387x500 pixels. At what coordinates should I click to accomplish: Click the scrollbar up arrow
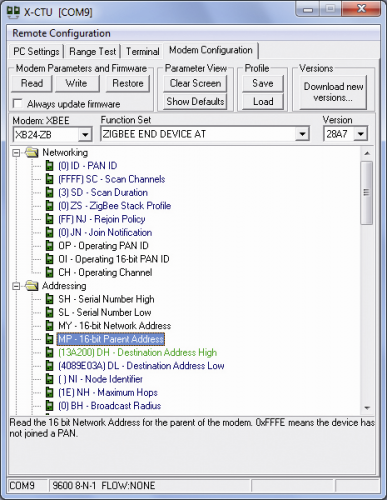[x=367, y=153]
